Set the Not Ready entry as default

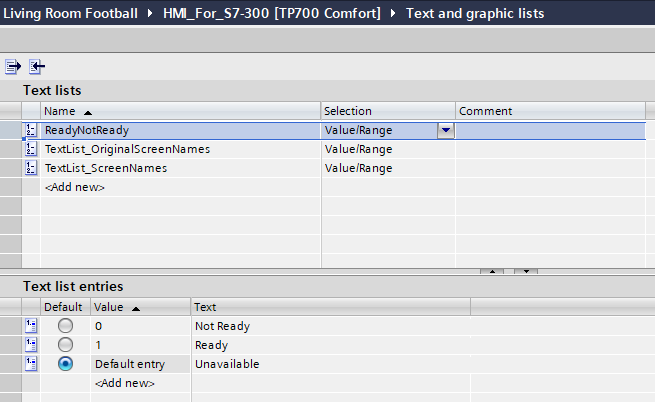click(x=65, y=326)
